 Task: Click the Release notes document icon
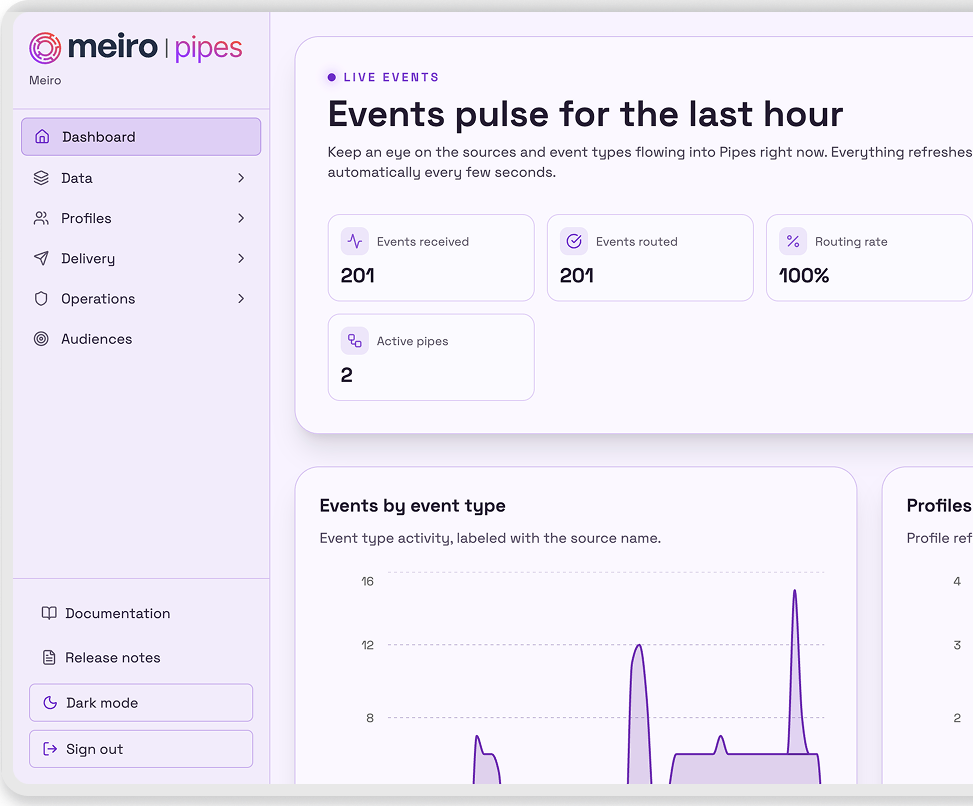click(x=49, y=657)
